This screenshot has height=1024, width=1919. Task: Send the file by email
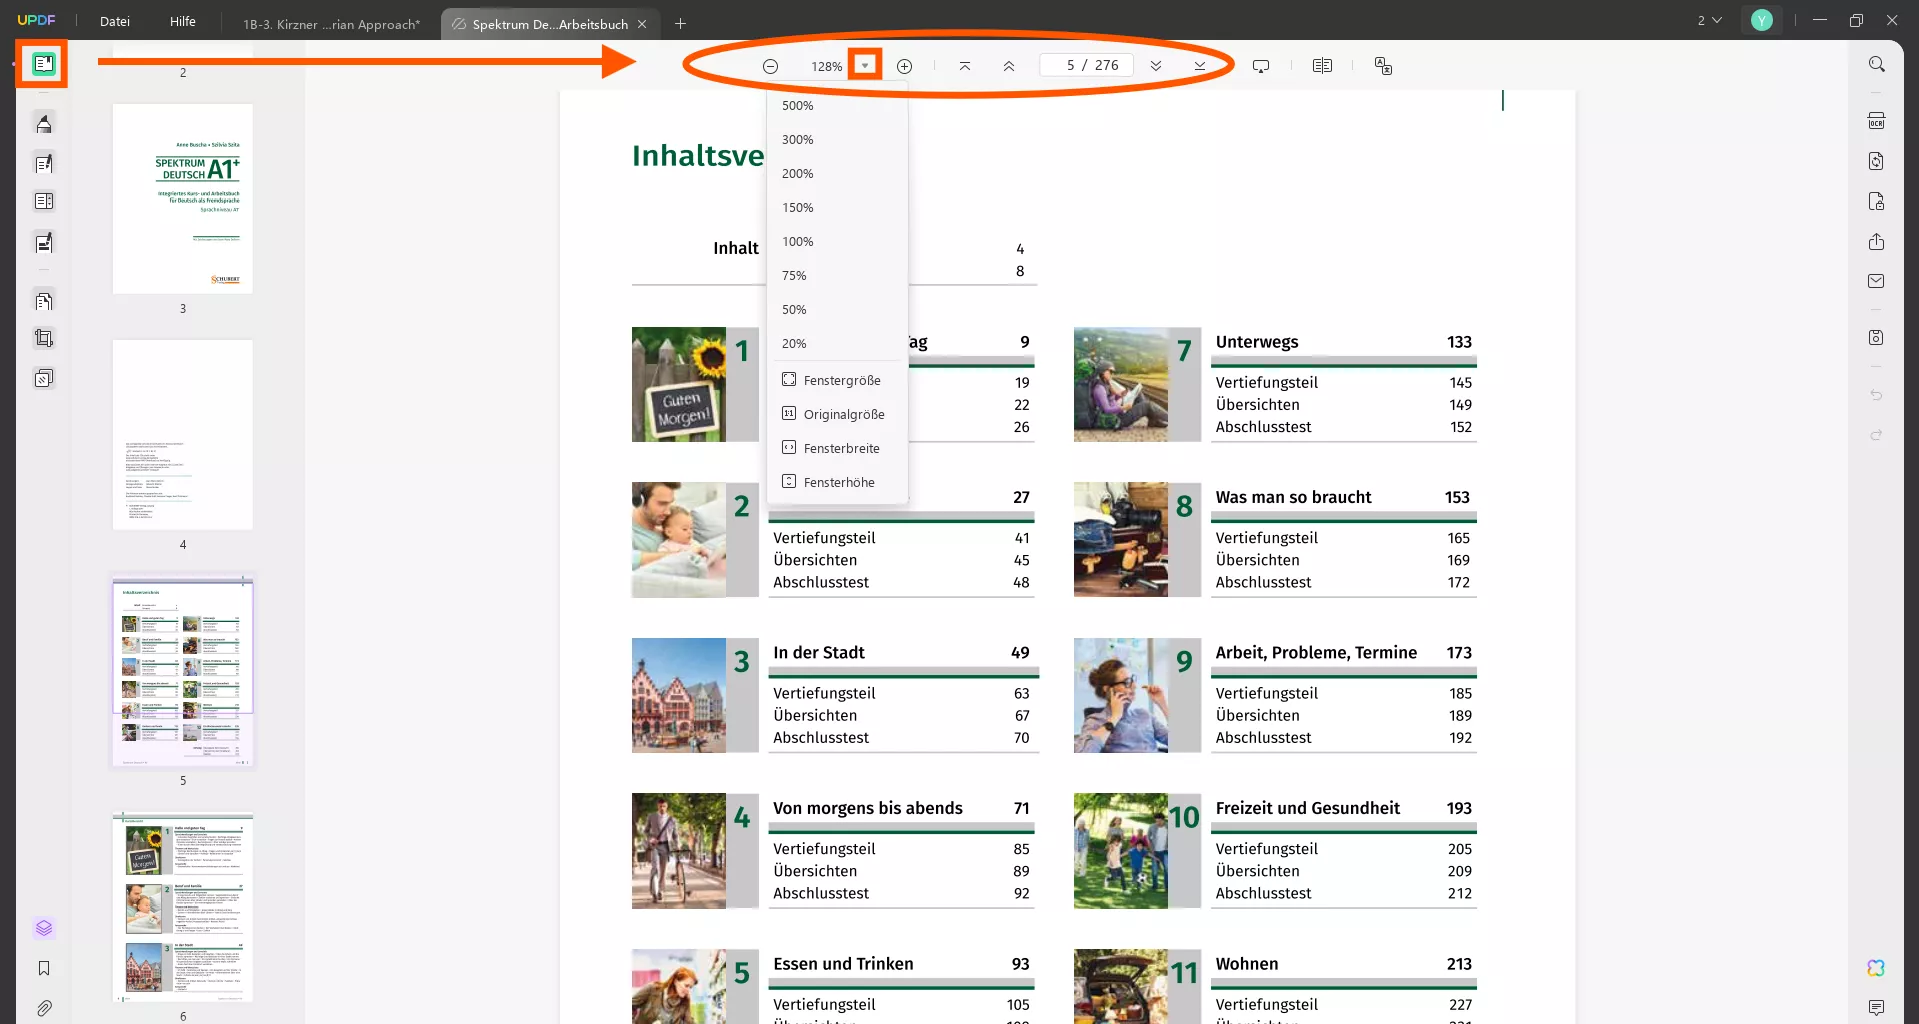(1877, 281)
